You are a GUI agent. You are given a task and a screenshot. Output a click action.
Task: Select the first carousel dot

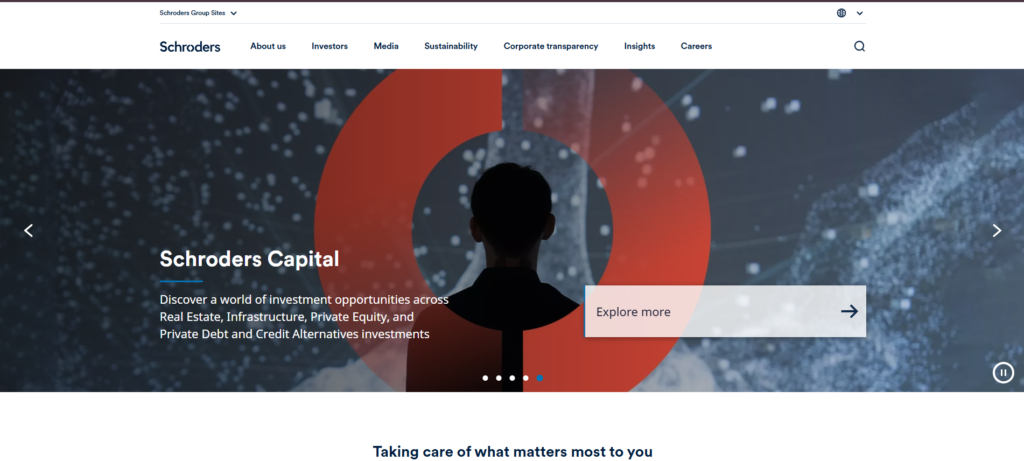click(485, 378)
